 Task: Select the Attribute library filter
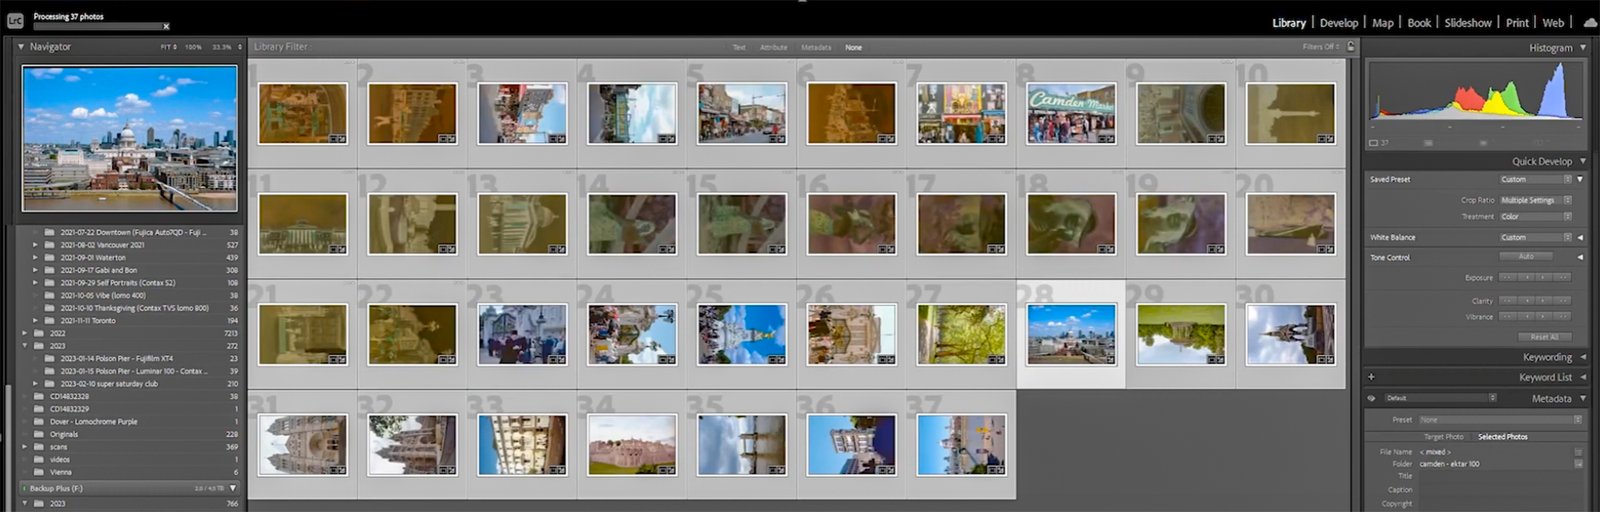773,47
